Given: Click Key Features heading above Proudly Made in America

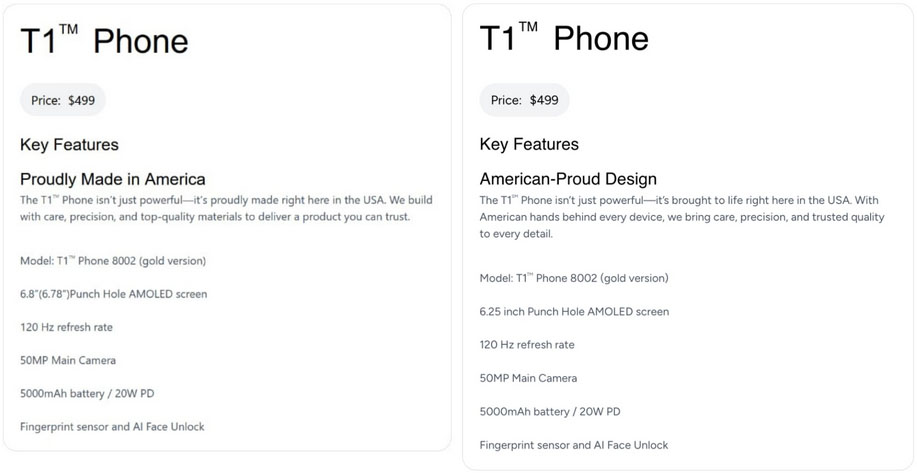Looking at the screenshot, I should click(x=69, y=145).
